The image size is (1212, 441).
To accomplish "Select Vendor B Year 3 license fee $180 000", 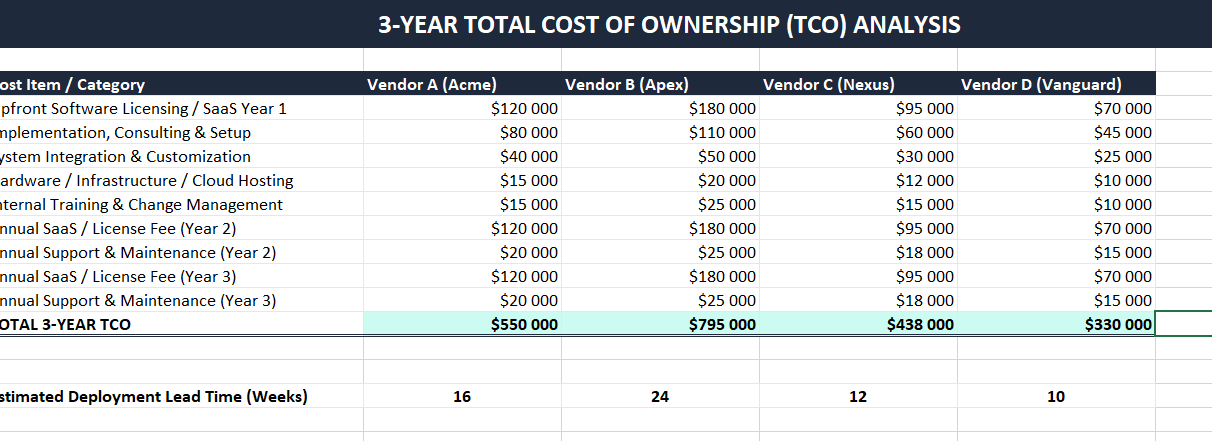I will click(661, 276).
